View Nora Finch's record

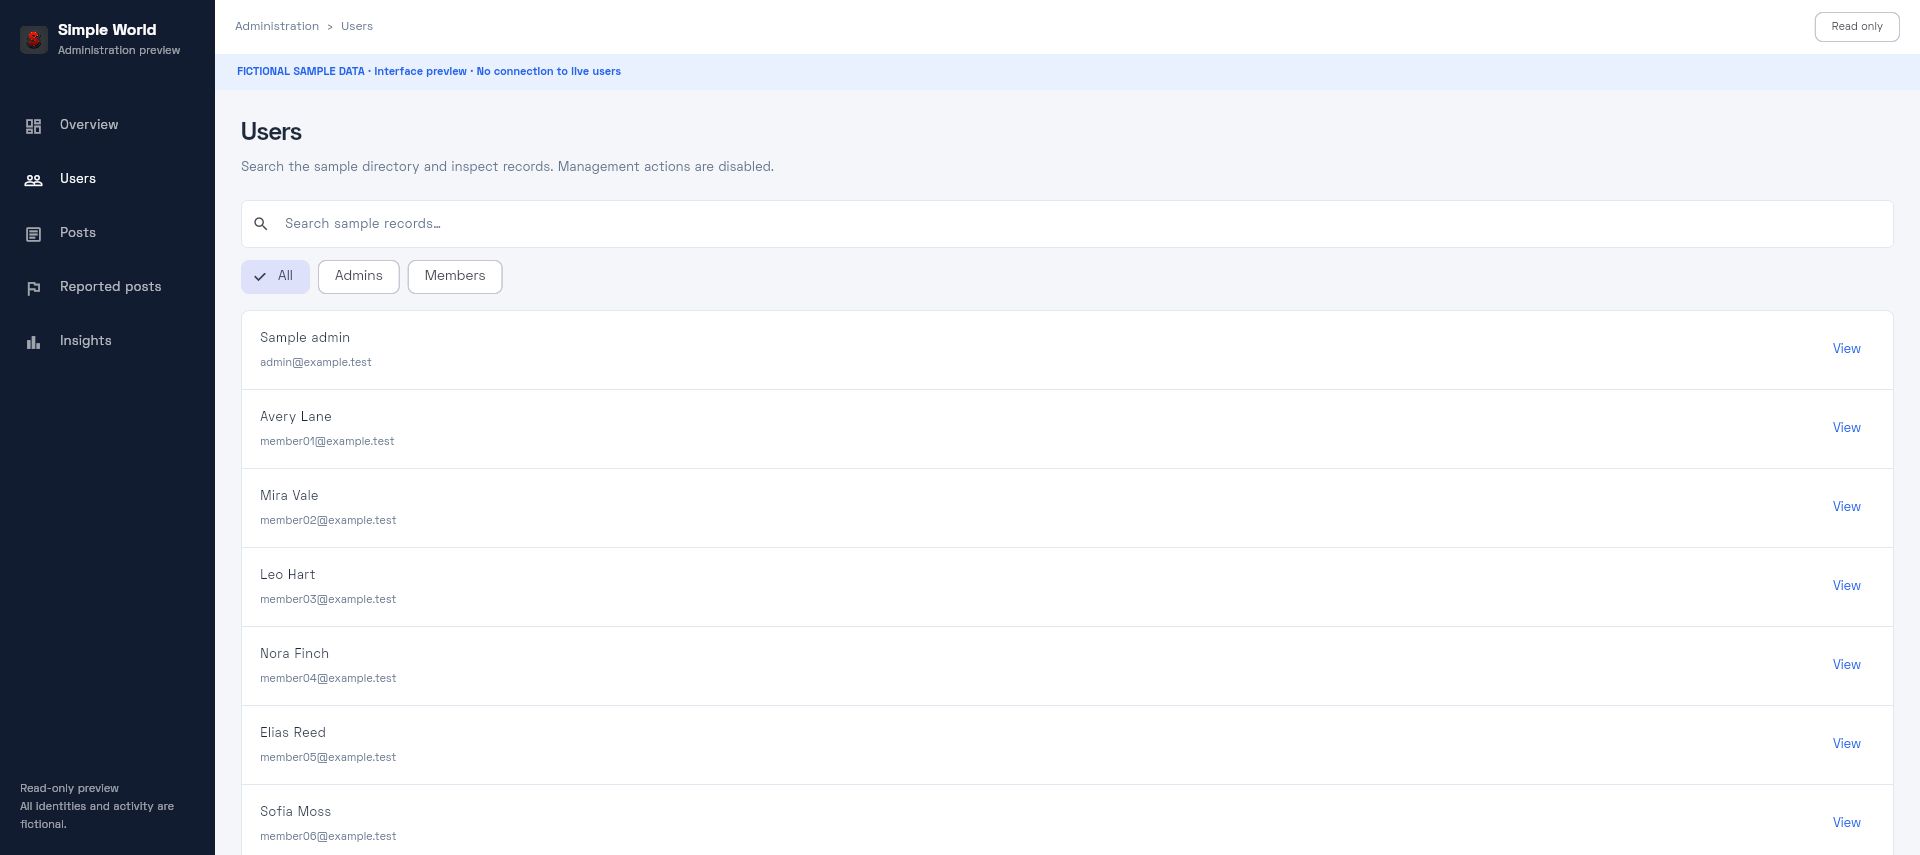tap(1846, 665)
